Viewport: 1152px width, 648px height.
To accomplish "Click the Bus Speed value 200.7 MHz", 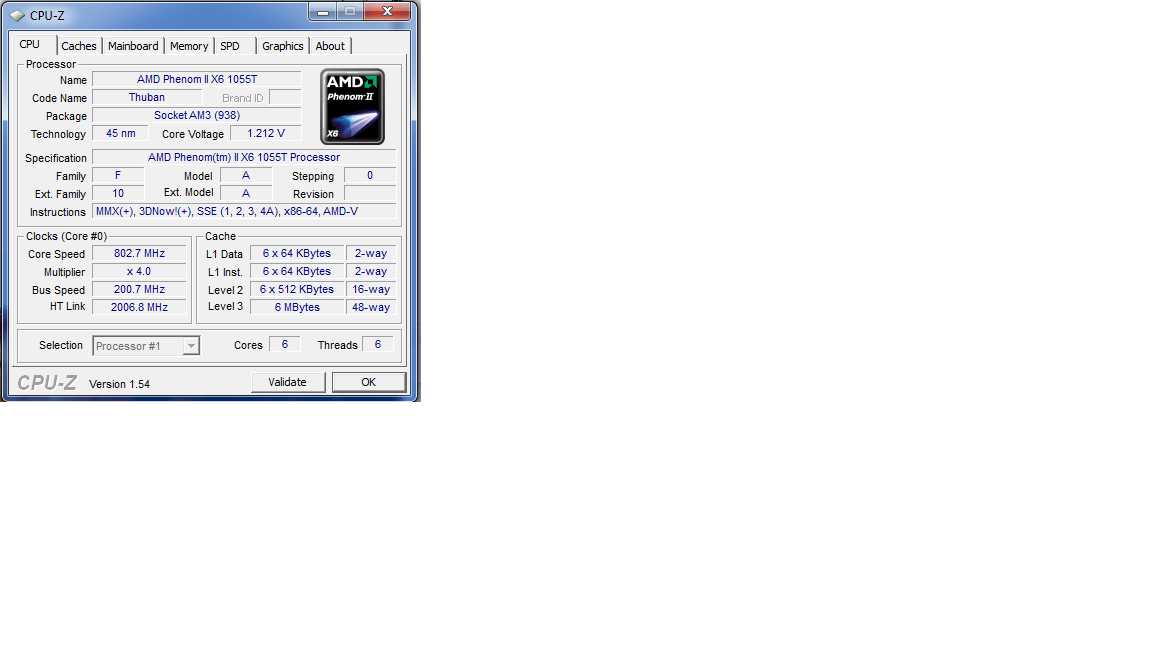I will tap(140, 289).
